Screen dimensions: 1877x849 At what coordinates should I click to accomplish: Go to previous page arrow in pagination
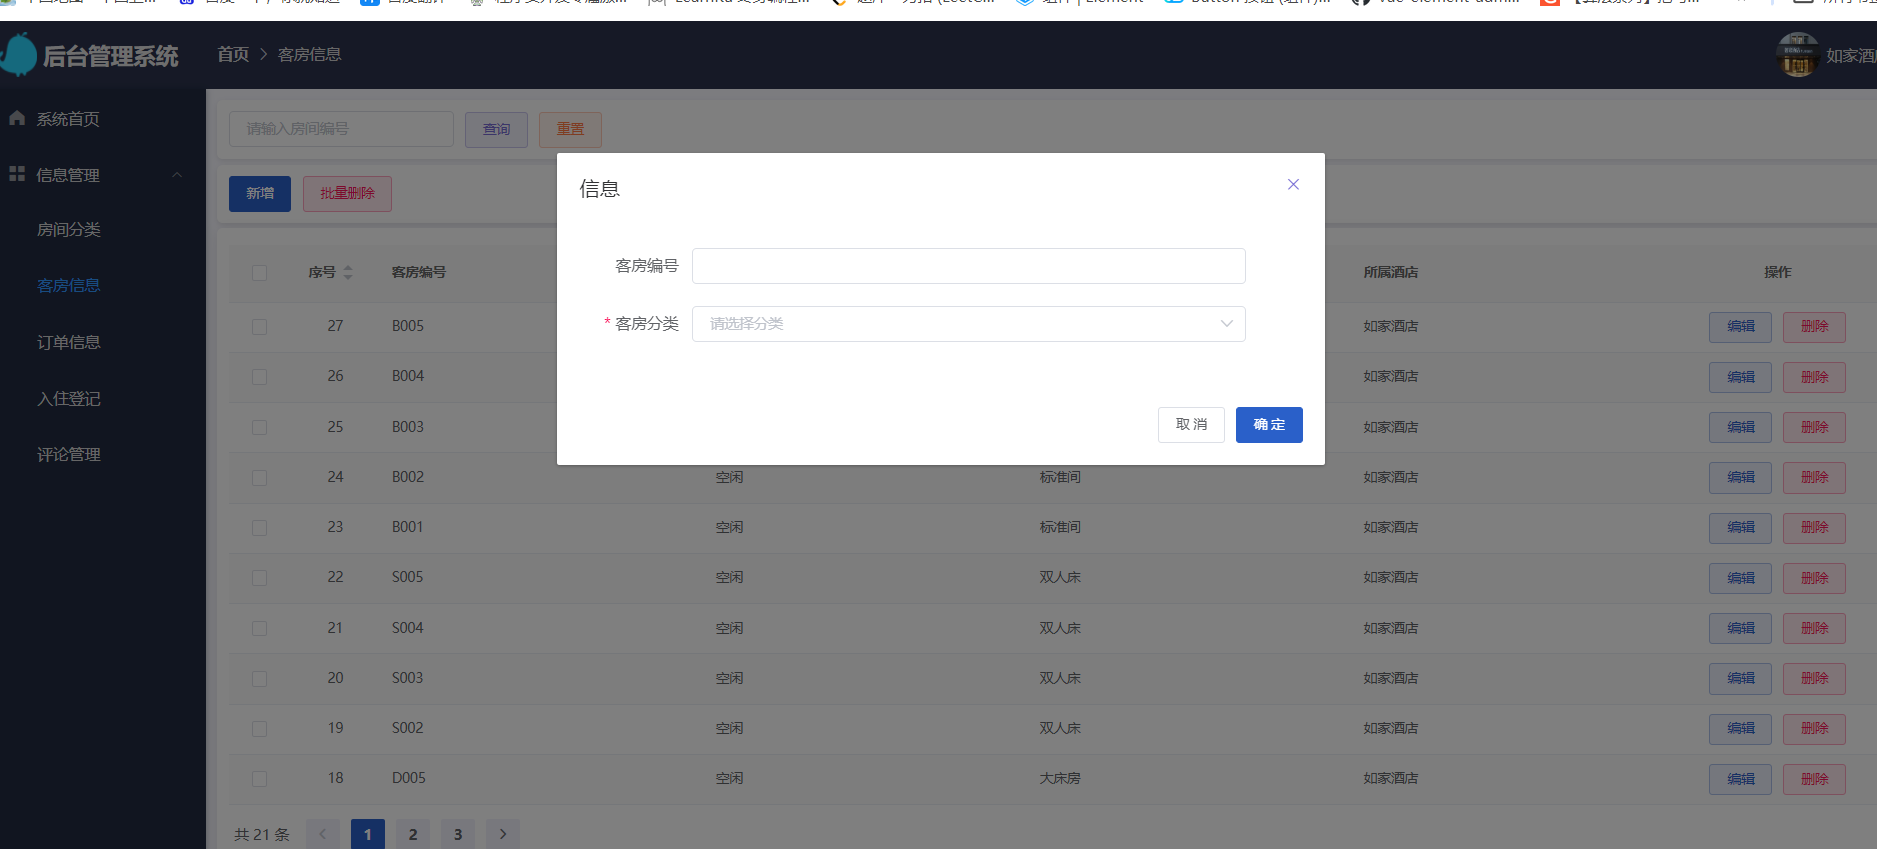click(x=322, y=834)
